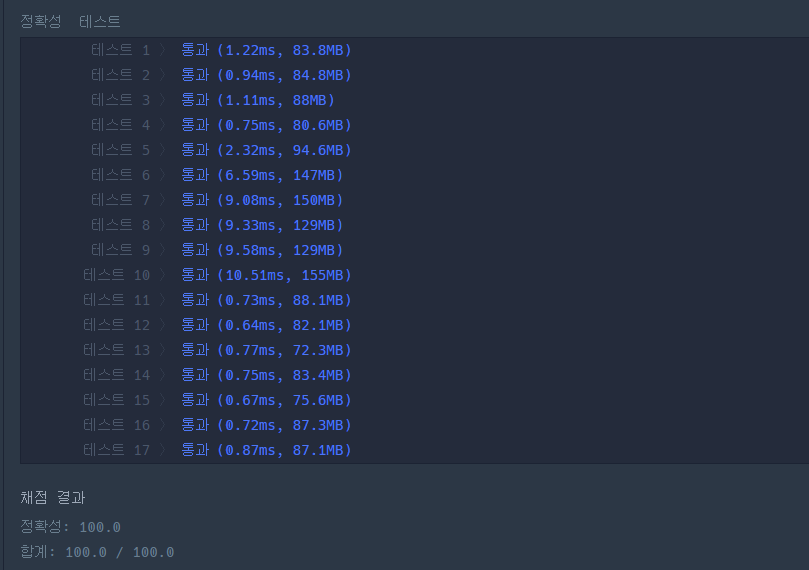Select the '테스트 7' row label

click(x=120, y=200)
